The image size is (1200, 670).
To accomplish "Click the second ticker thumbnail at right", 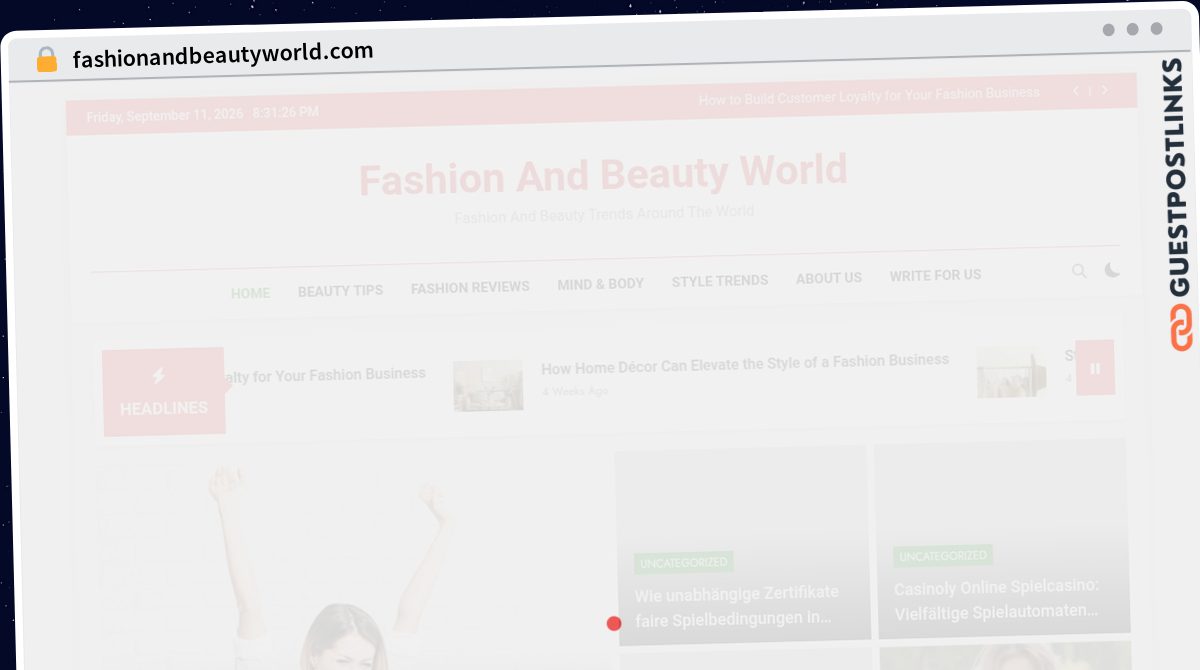I will coord(1011,372).
